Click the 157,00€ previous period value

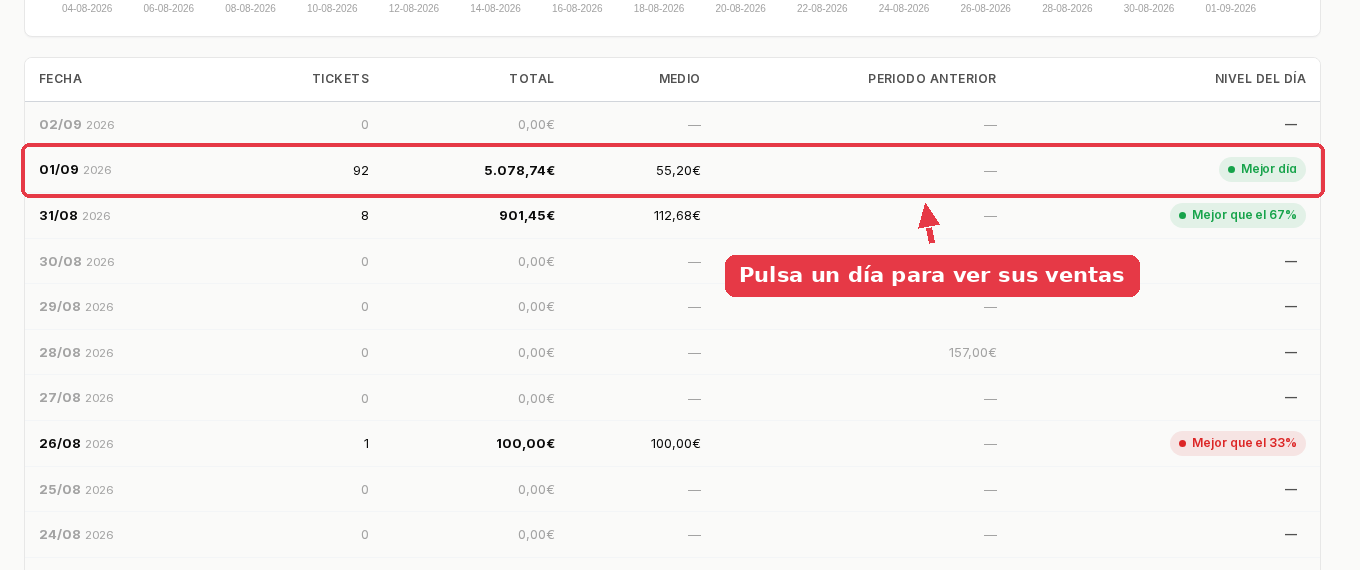point(972,352)
